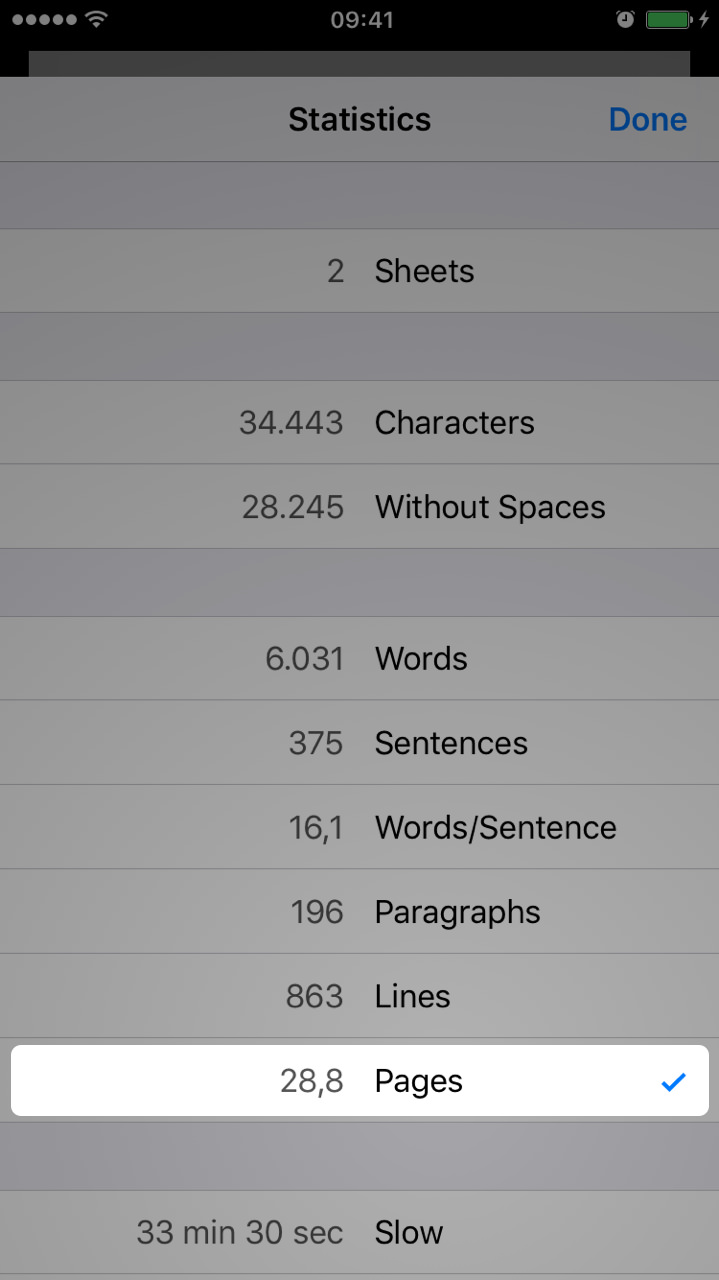
Task: Tap the Statistics title
Action: [x=359, y=120]
